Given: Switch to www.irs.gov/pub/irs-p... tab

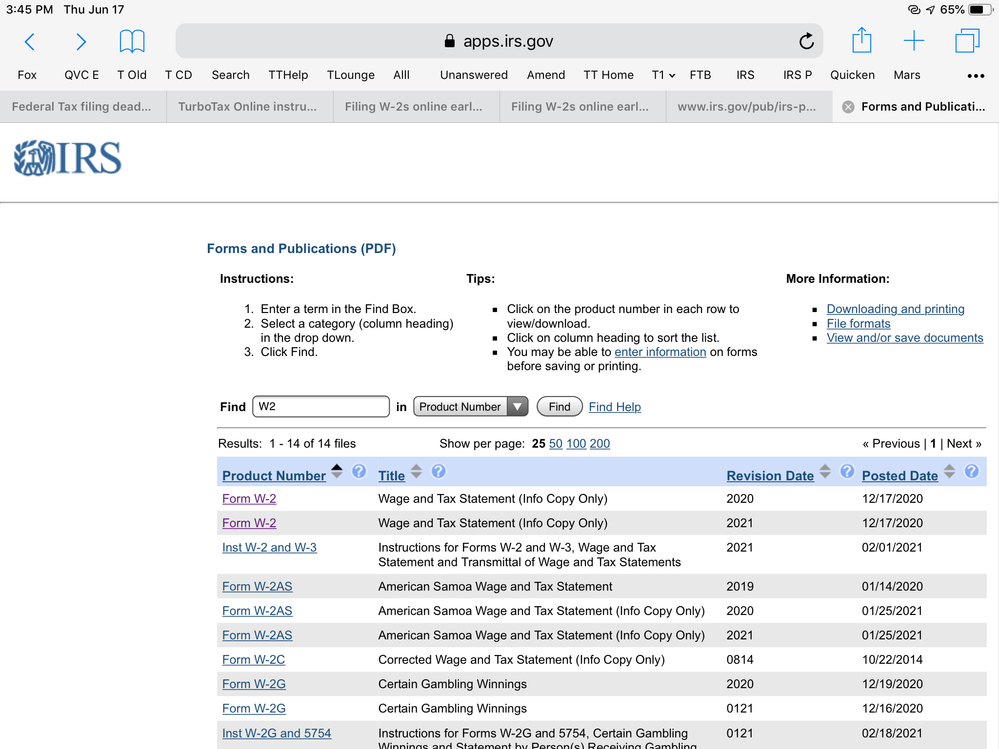Looking at the screenshot, I should (748, 106).
